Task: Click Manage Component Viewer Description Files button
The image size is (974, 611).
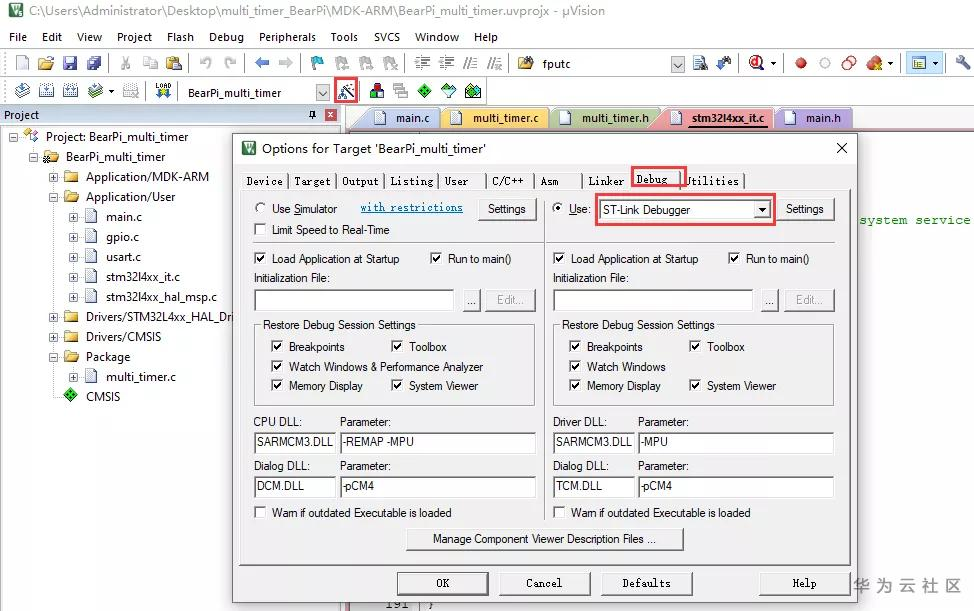Action: click(544, 539)
